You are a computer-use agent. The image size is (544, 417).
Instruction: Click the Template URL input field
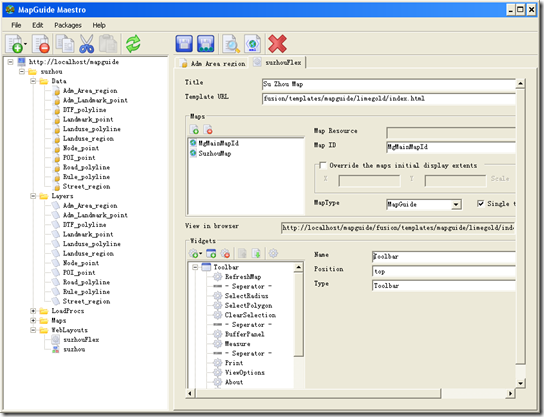(x=389, y=99)
